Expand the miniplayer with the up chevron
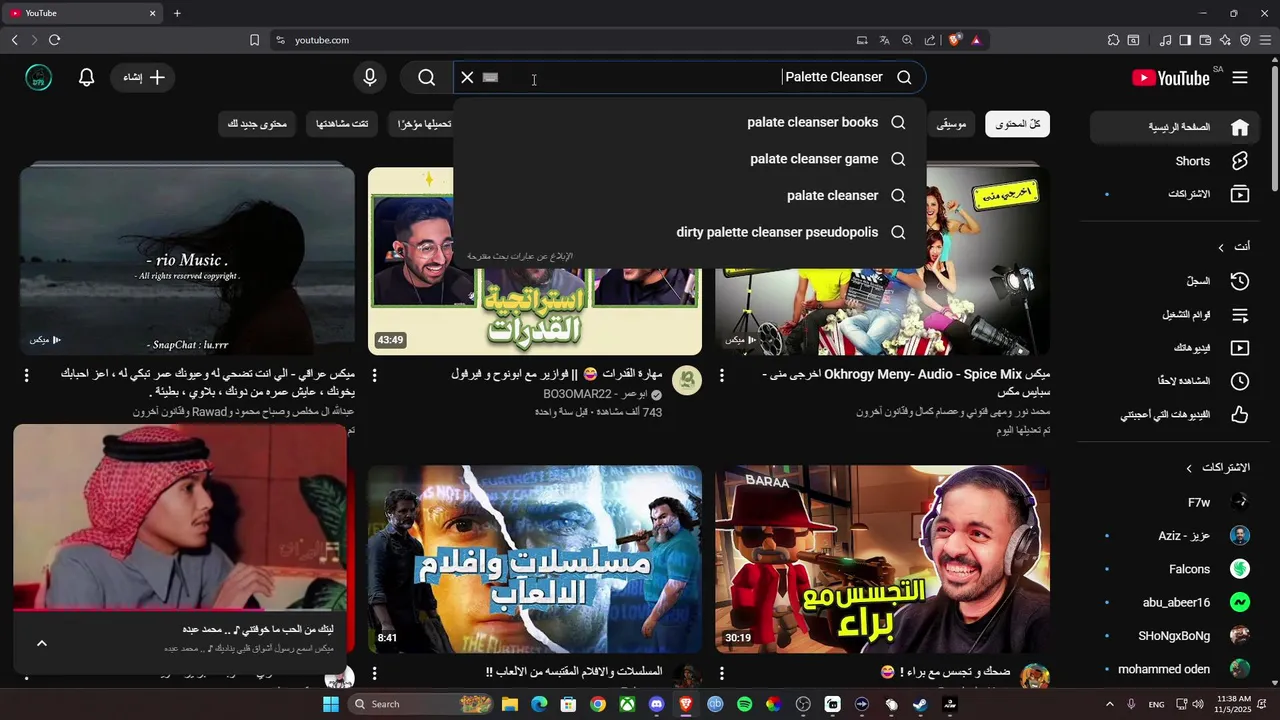The width and height of the screenshot is (1280, 720). (x=42, y=643)
